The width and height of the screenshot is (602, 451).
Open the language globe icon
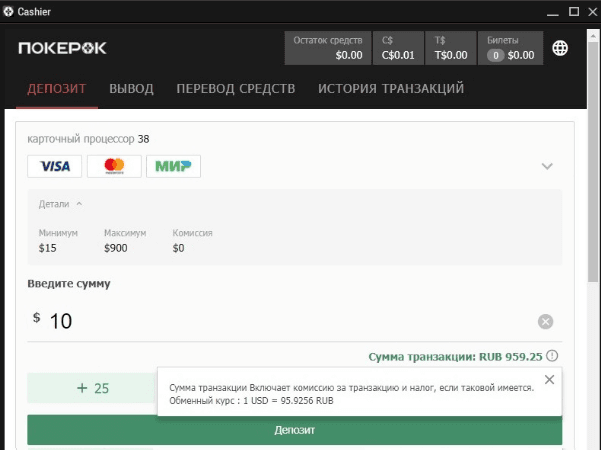click(x=560, y=48)
